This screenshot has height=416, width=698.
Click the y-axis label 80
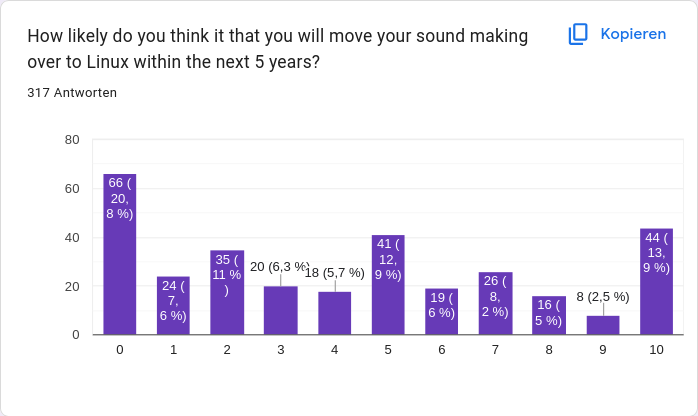tap(72, 139)
